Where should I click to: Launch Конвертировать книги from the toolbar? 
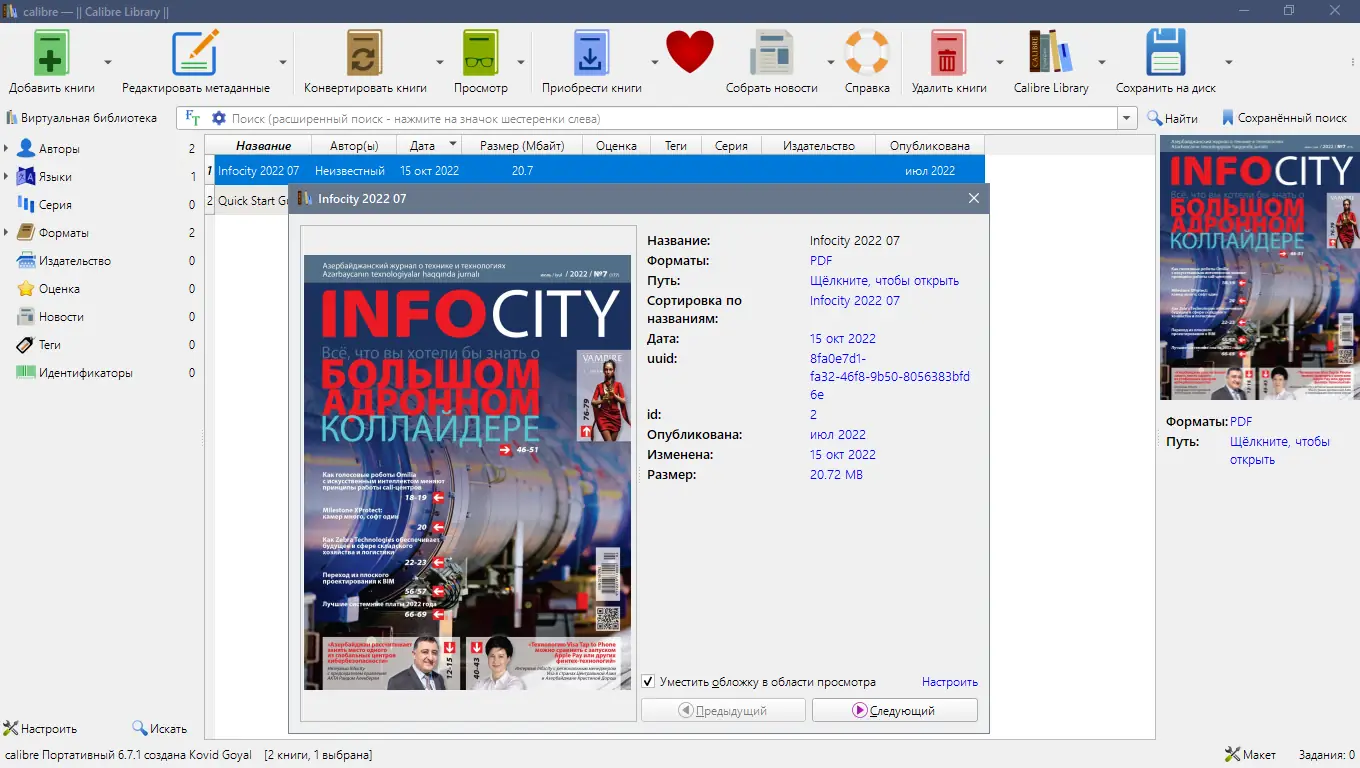[365, 52]
